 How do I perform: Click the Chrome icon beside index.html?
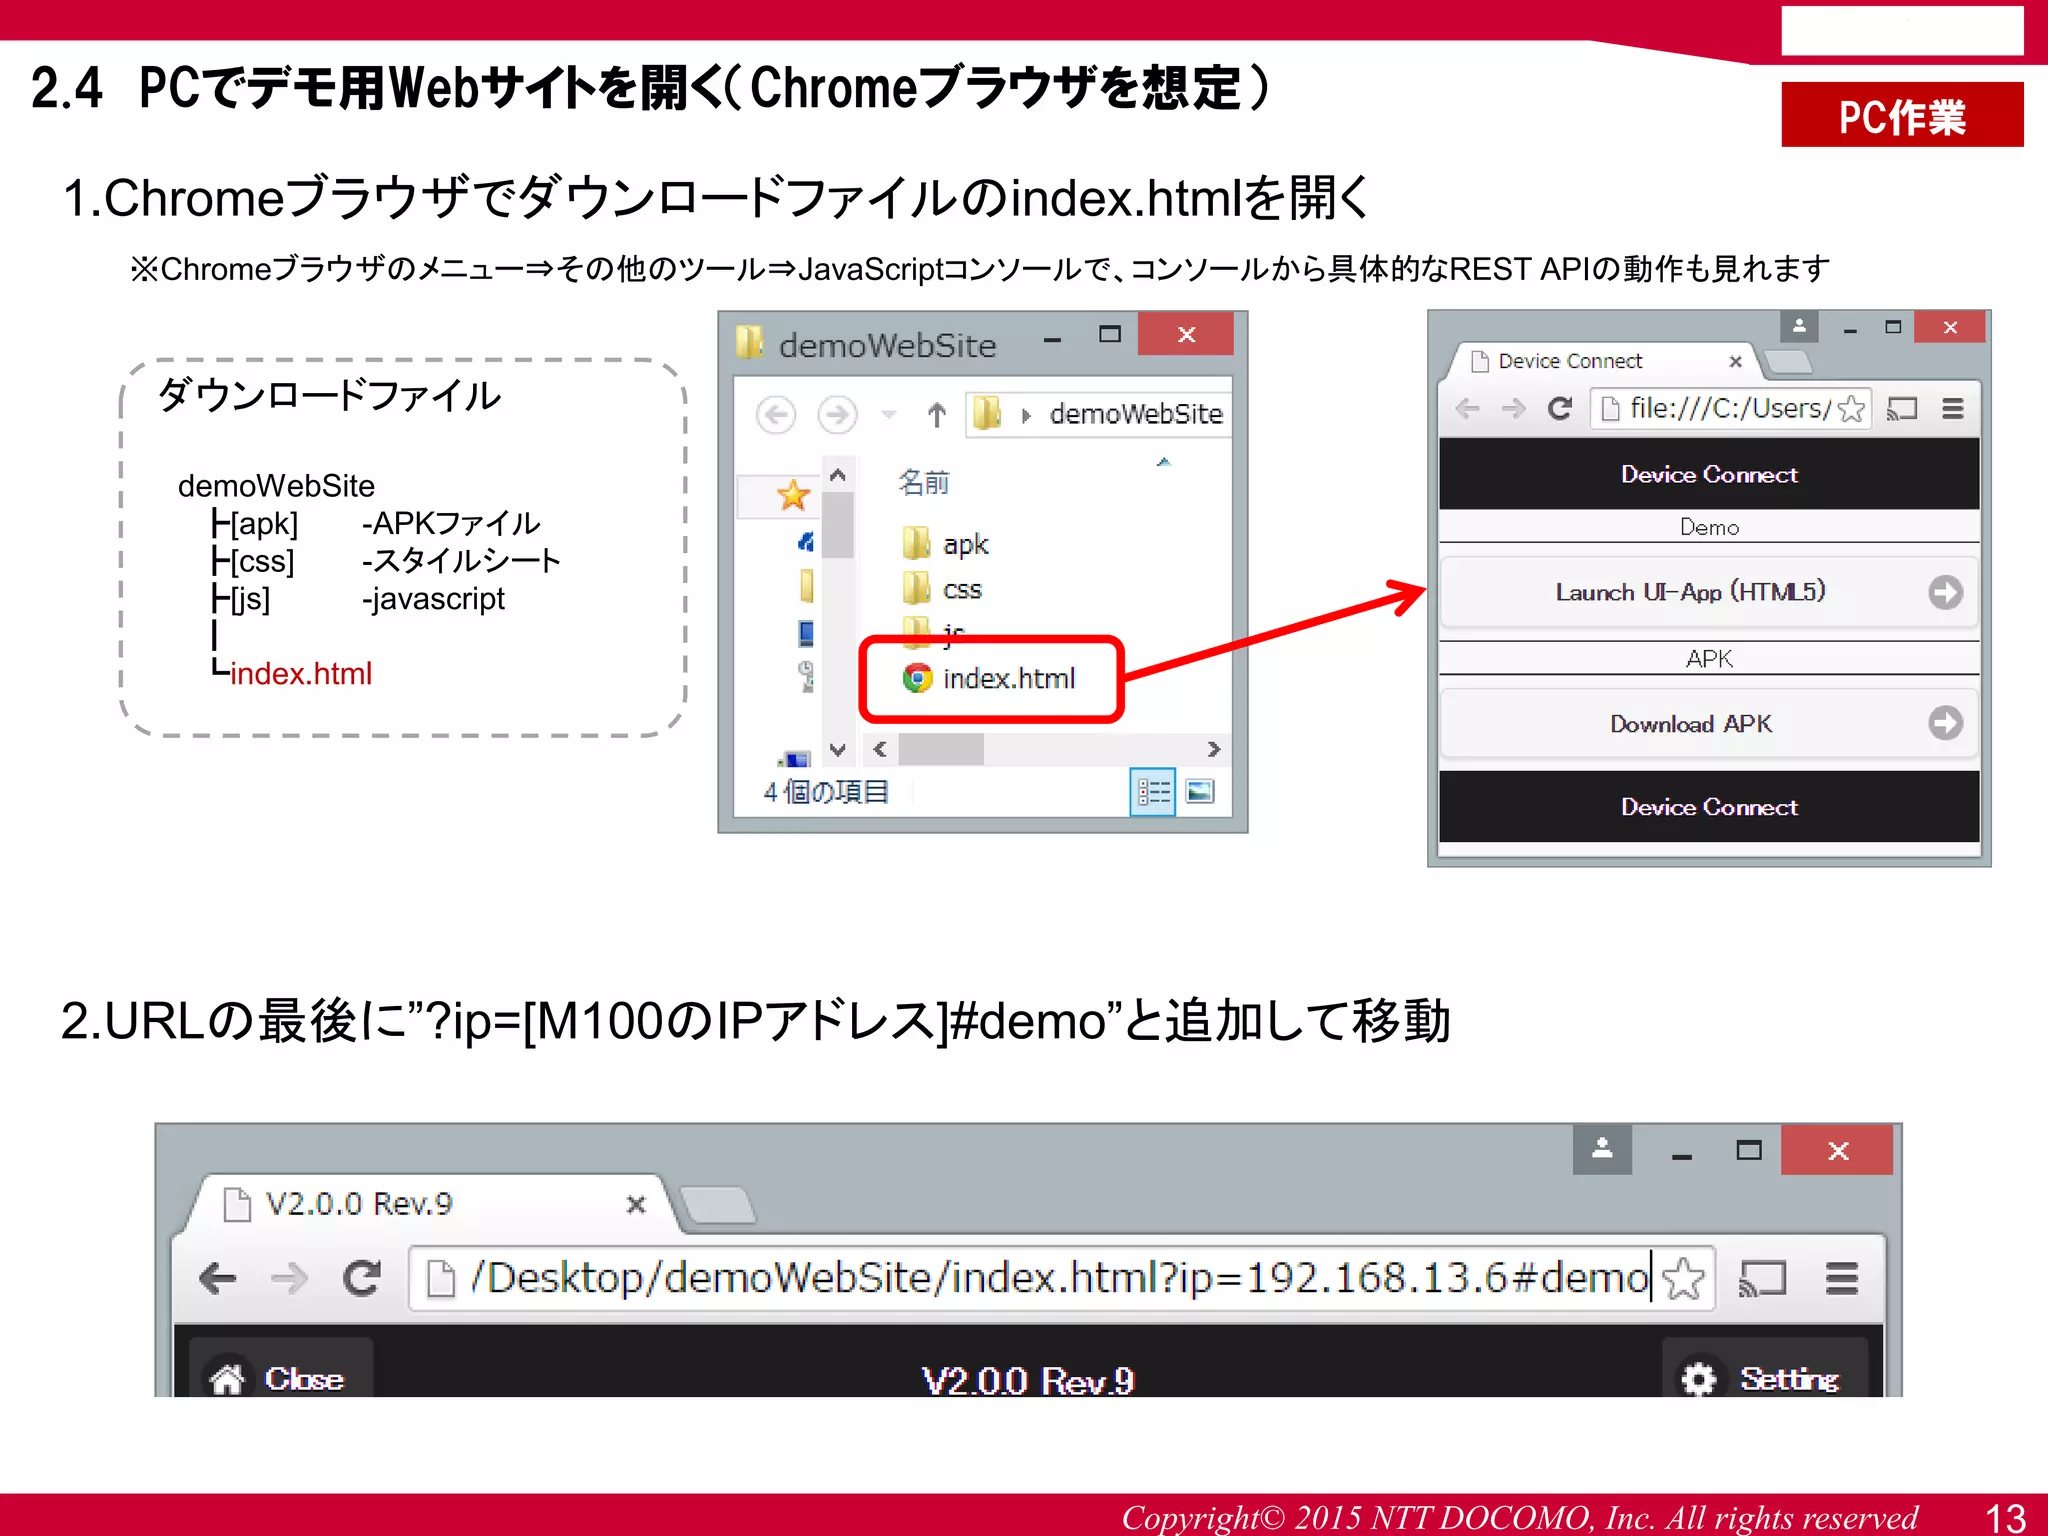(916, 678)
